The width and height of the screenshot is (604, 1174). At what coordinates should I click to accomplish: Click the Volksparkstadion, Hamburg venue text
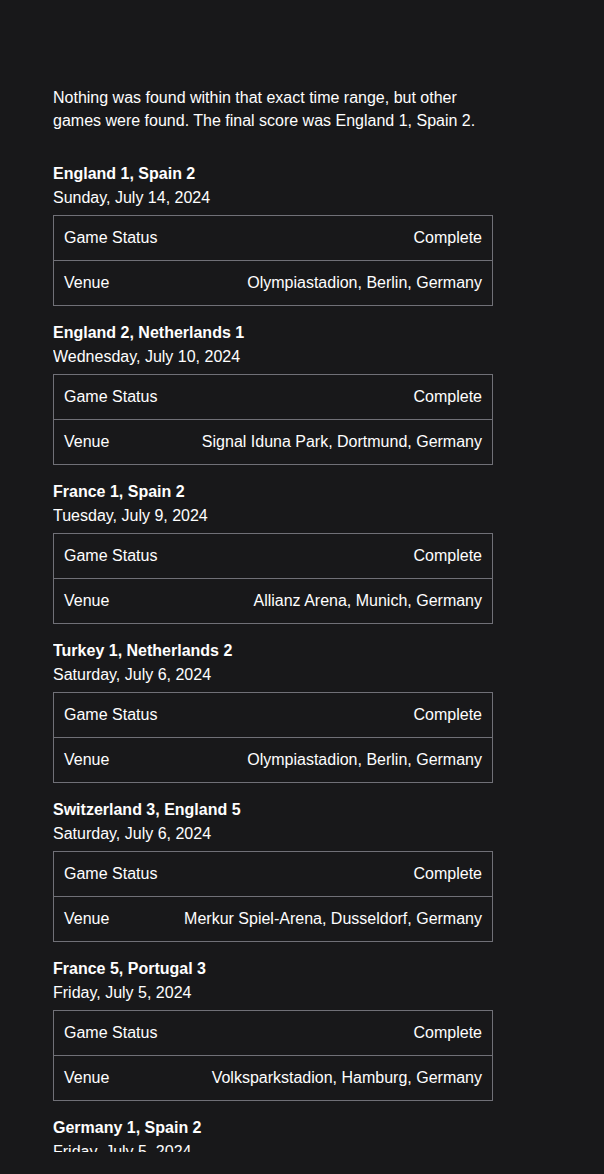click(x=346, y=1077)
